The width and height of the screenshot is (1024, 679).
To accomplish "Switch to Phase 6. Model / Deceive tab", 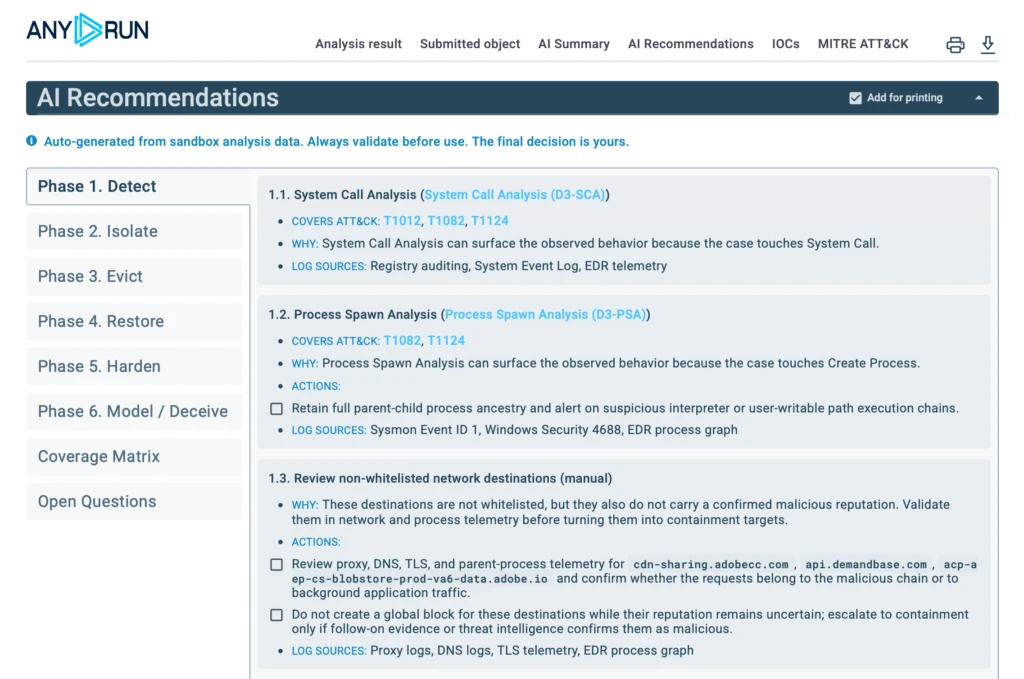I will [135, 411].
